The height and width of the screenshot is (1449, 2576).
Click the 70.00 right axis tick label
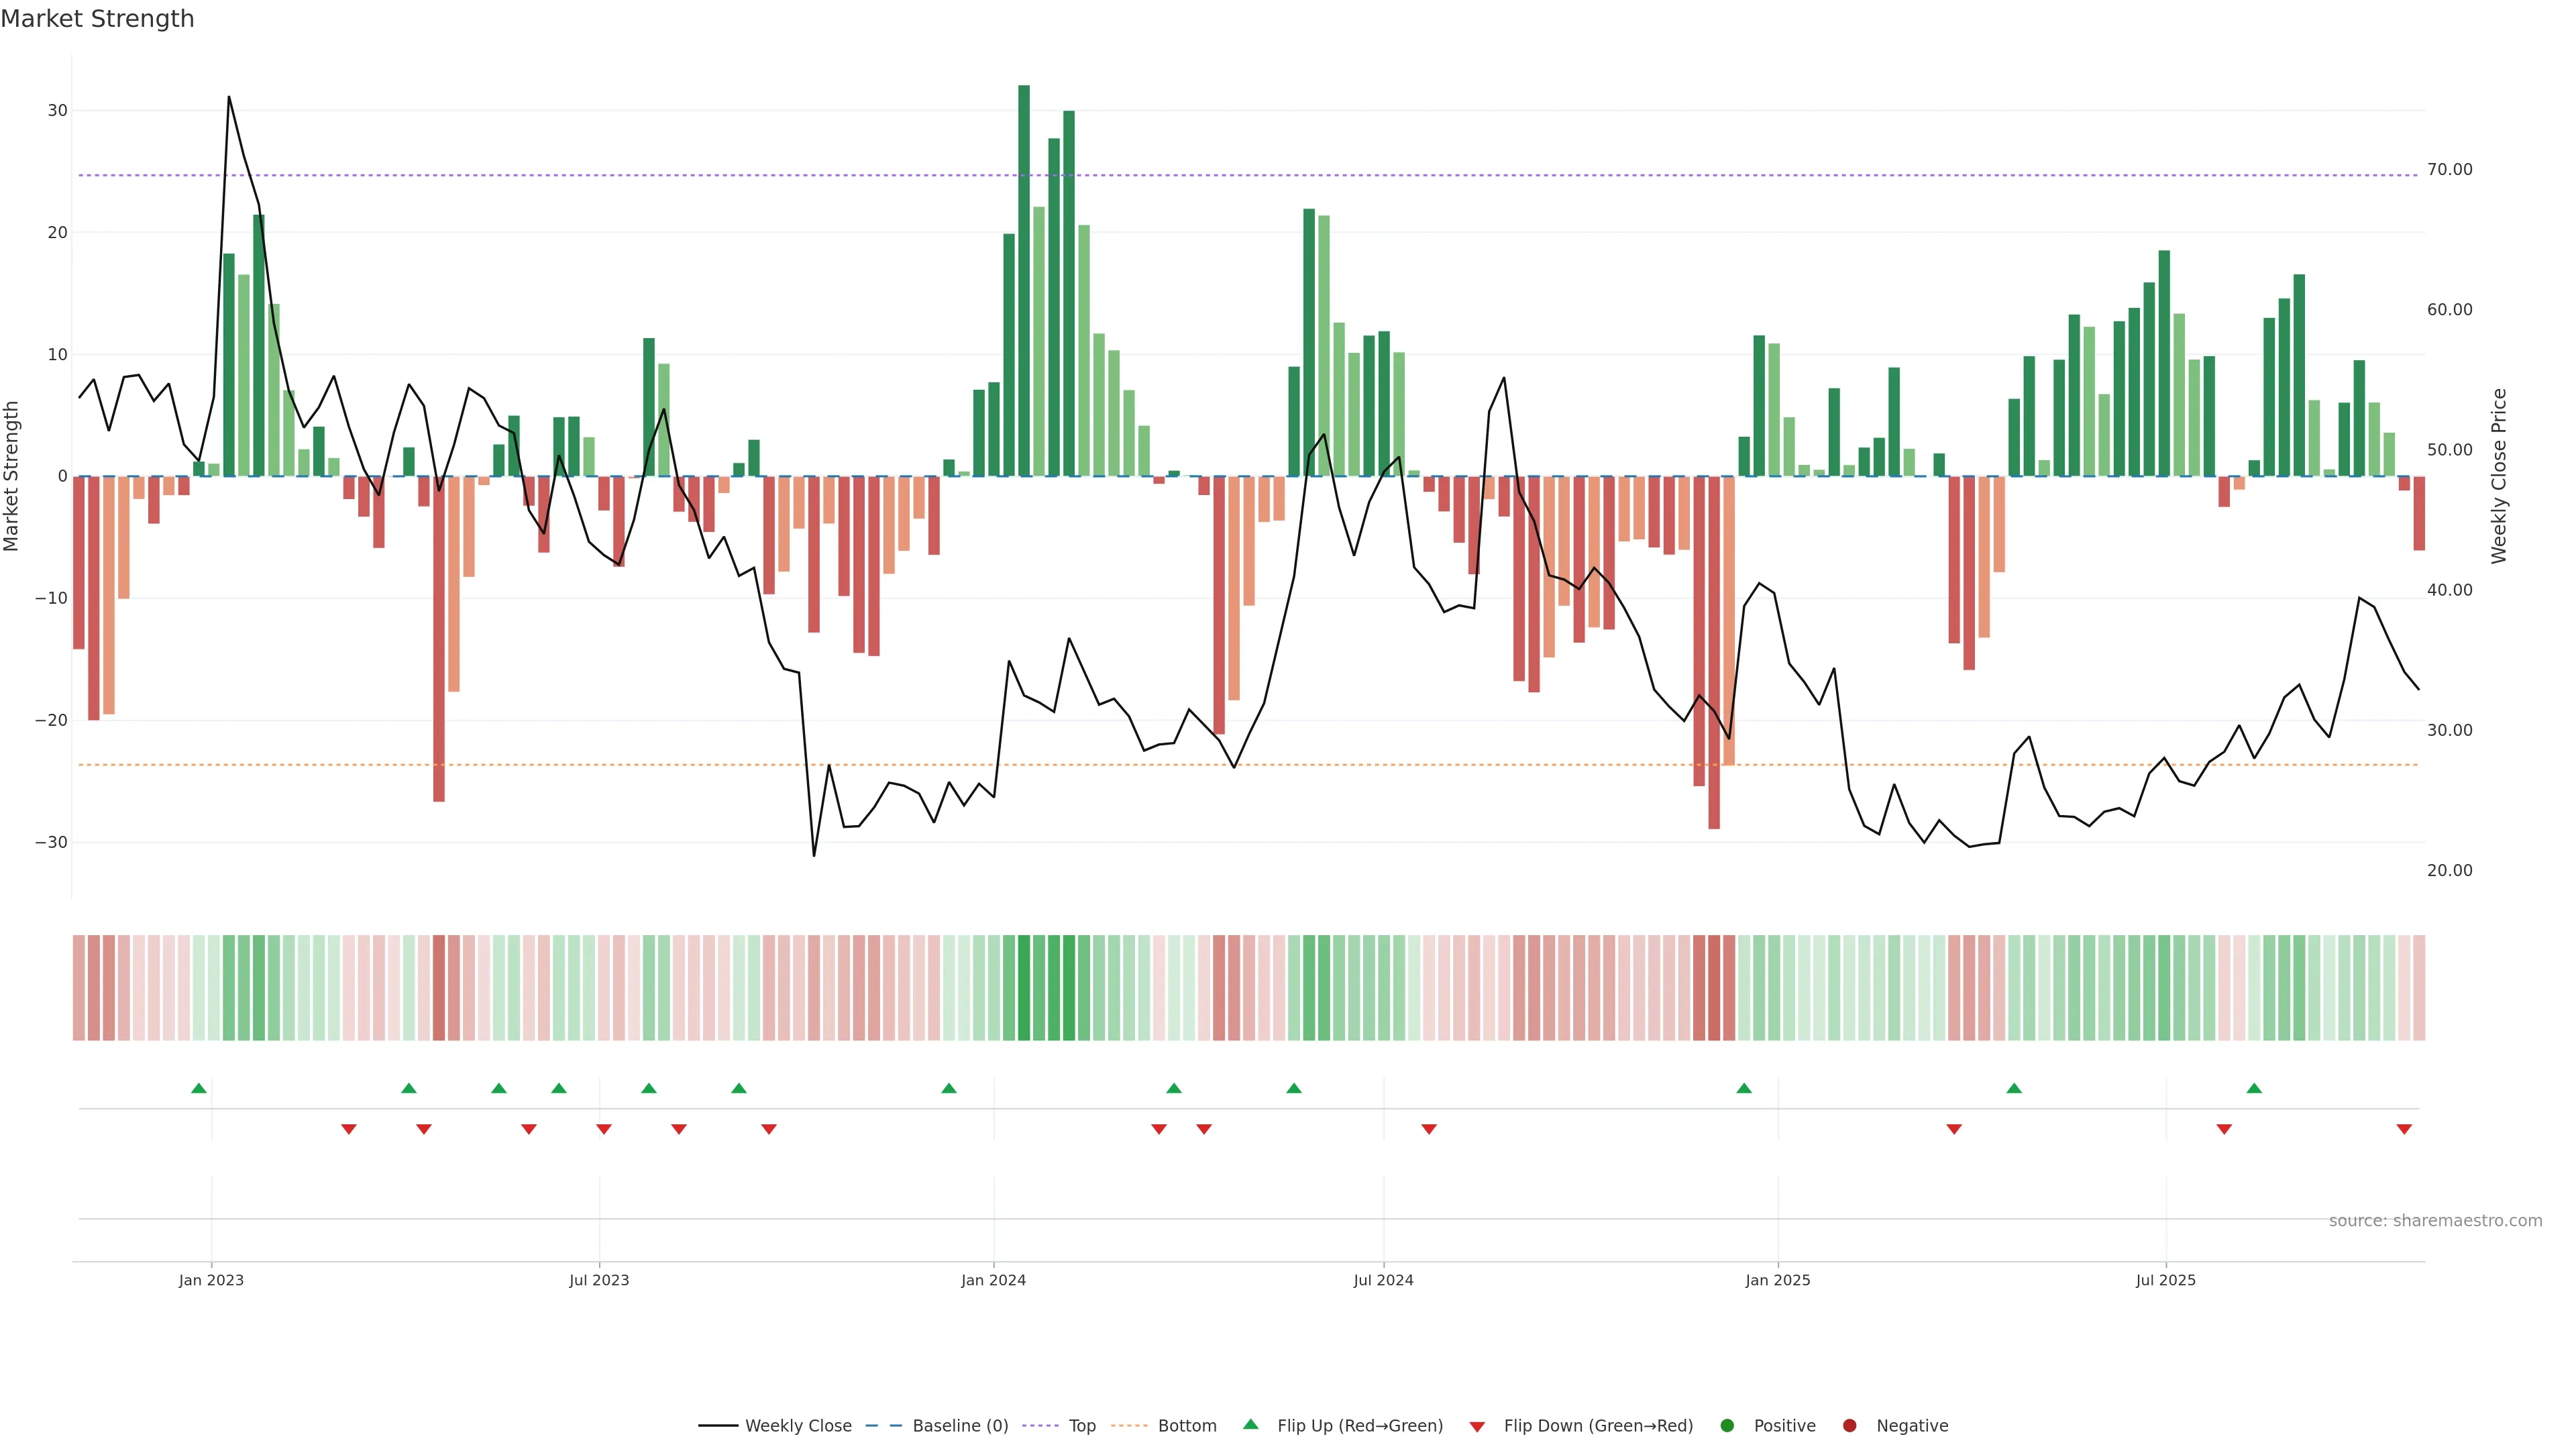point(2449,169)
